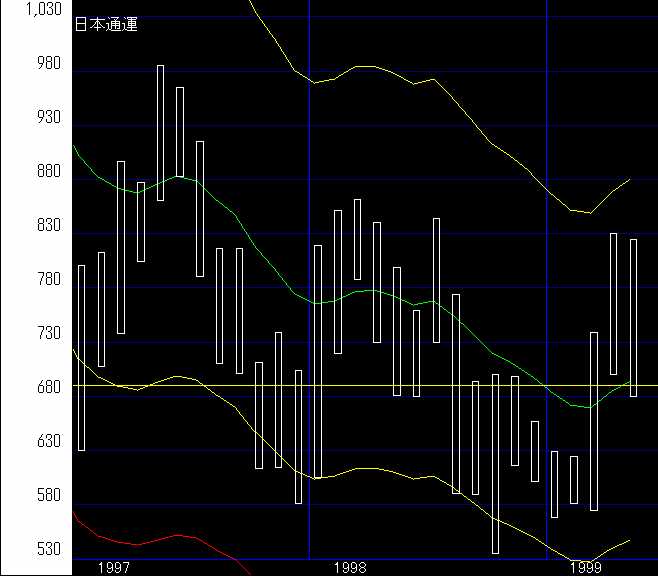Click the candle with low reaching 530
Screen dimensions: 658x578
(x=495, y=463)
